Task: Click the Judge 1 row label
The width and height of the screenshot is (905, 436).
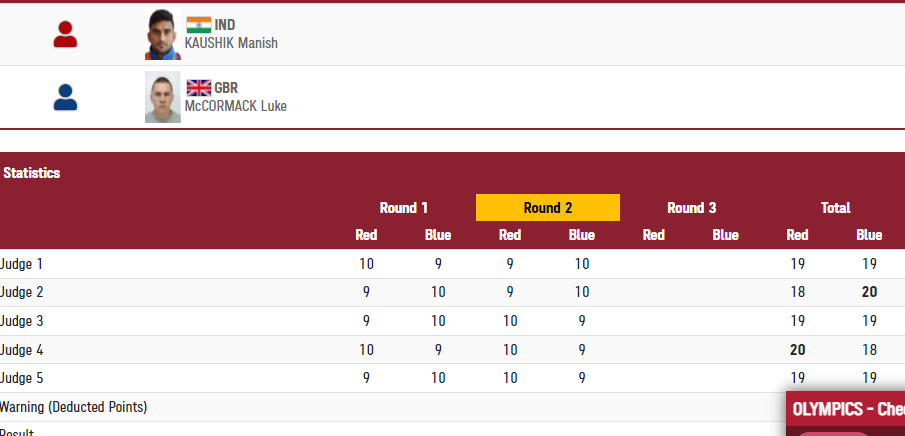Action: pyautogui.click(x=22, y=264)
